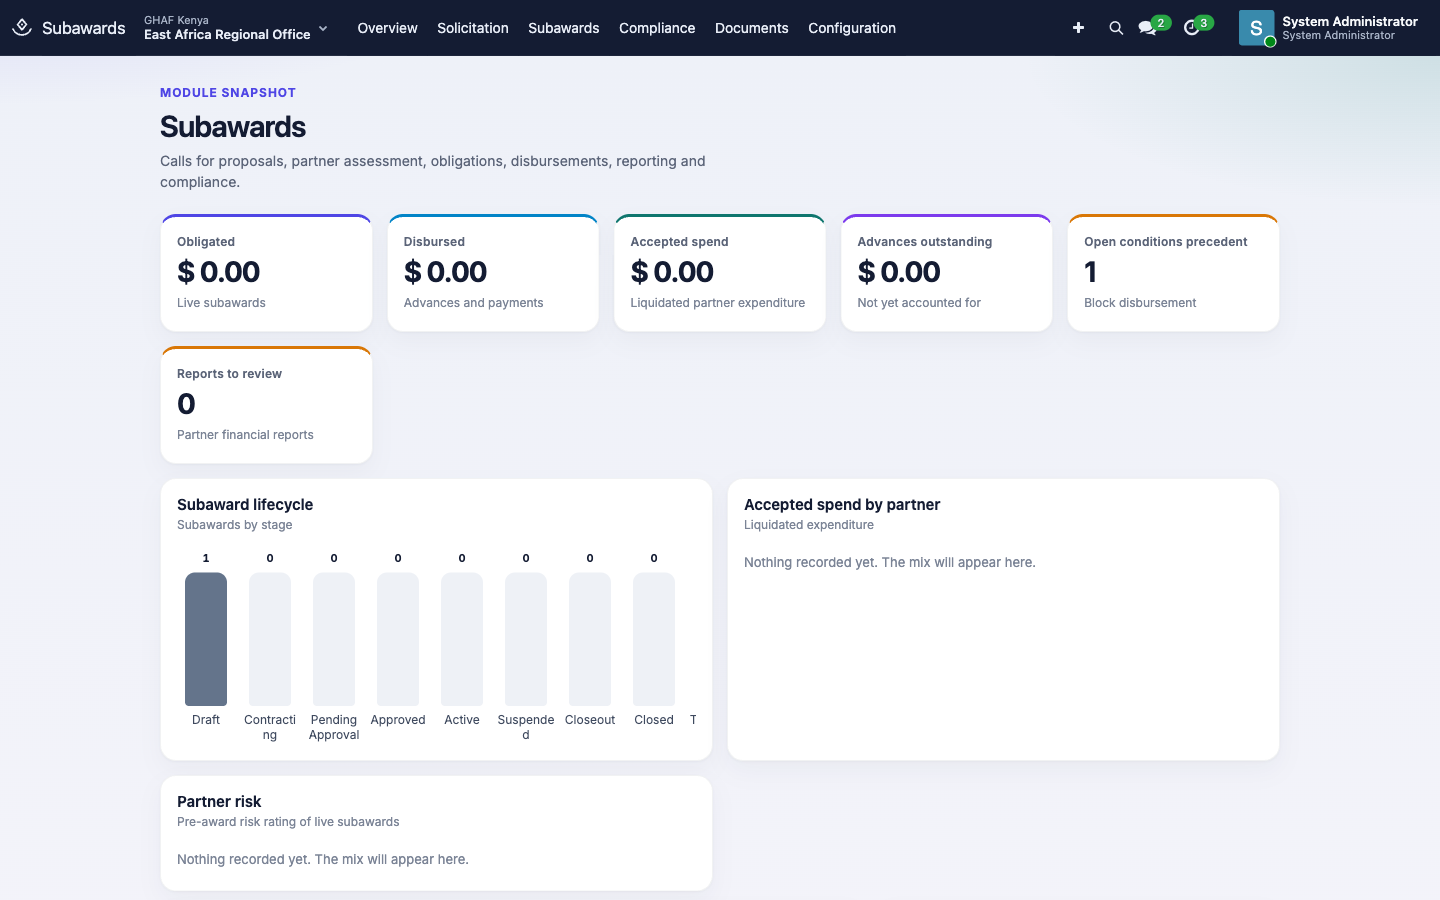The image size is (1440, 900).
Task: Open the search magnifier icon
Action: pyautogui.click(x=1116, y=28)
